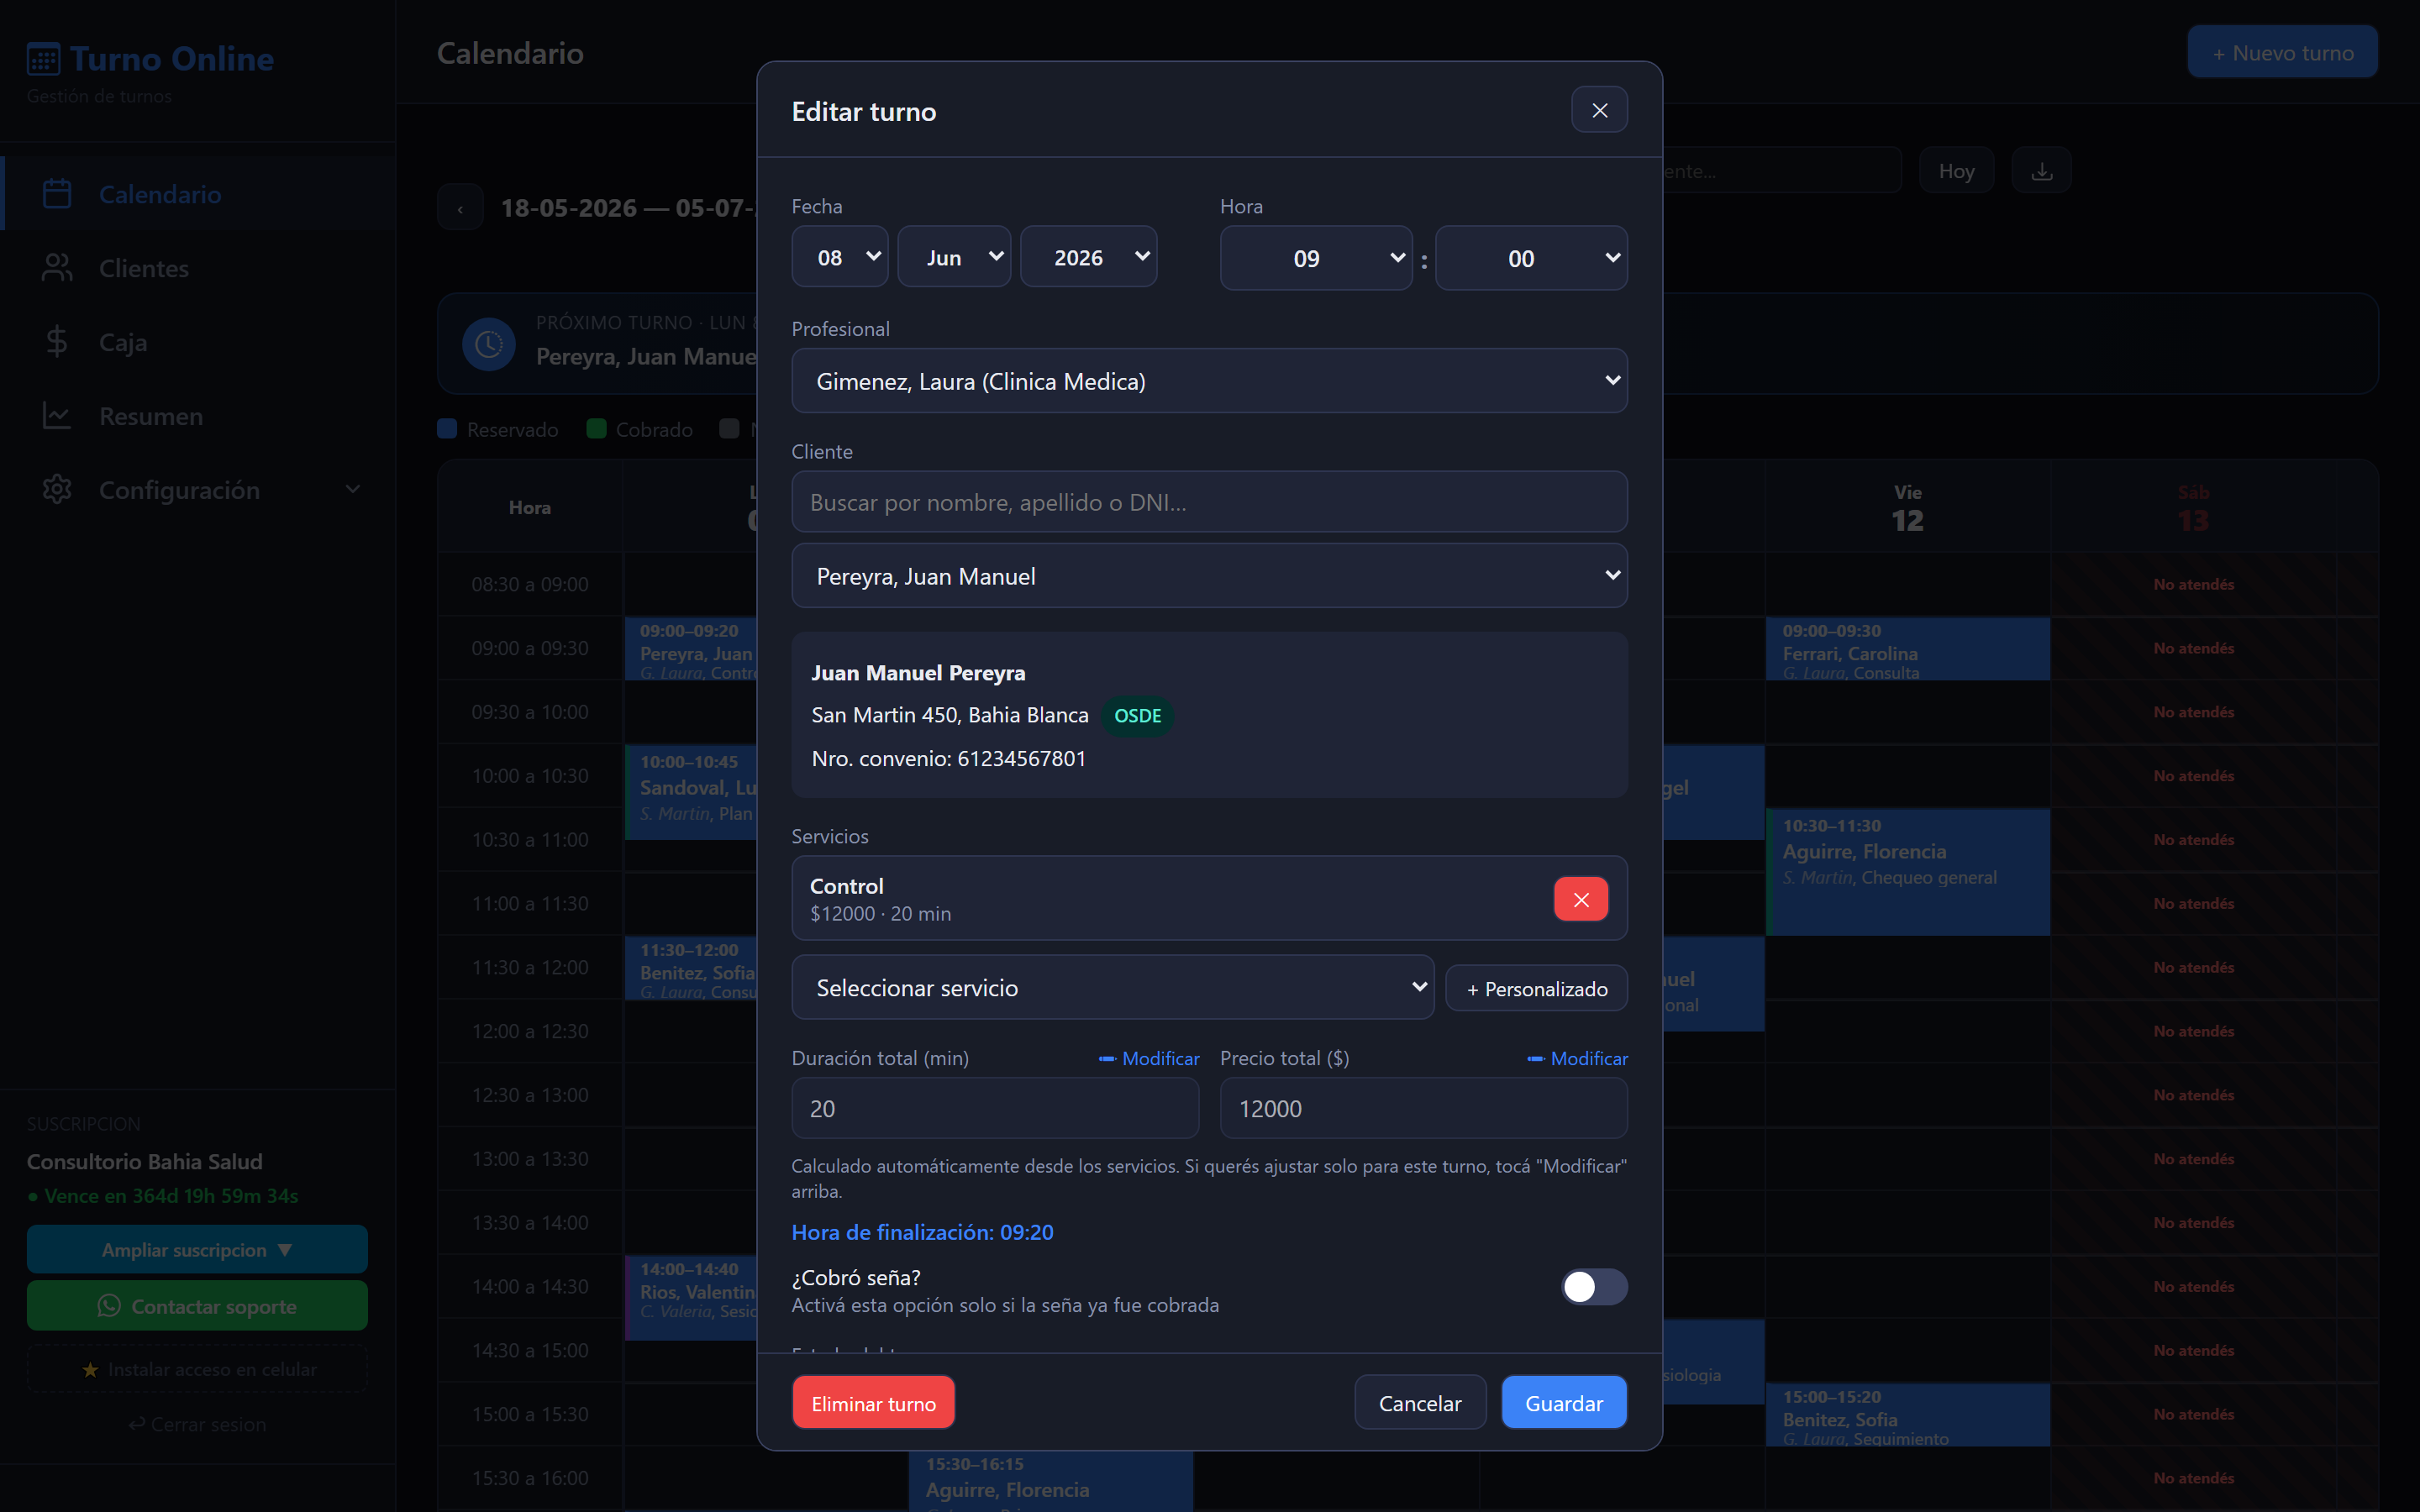
Task: Open the day dropdown showing 08
Action: click(x=839, y=257)
